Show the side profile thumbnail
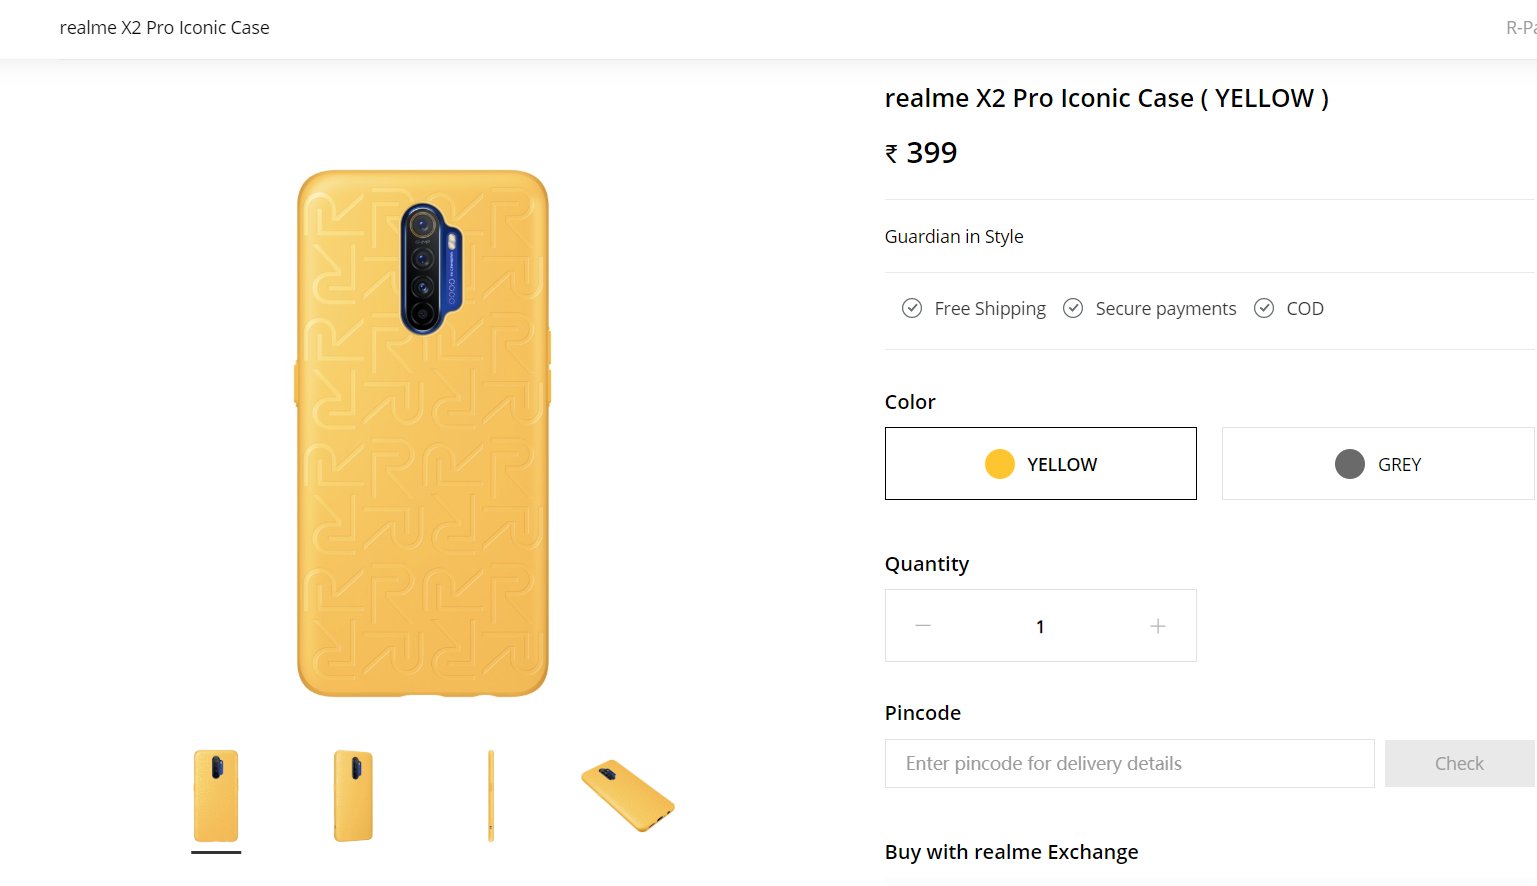This screenshot has width=1537, height=886. click(x=491, y=796)
